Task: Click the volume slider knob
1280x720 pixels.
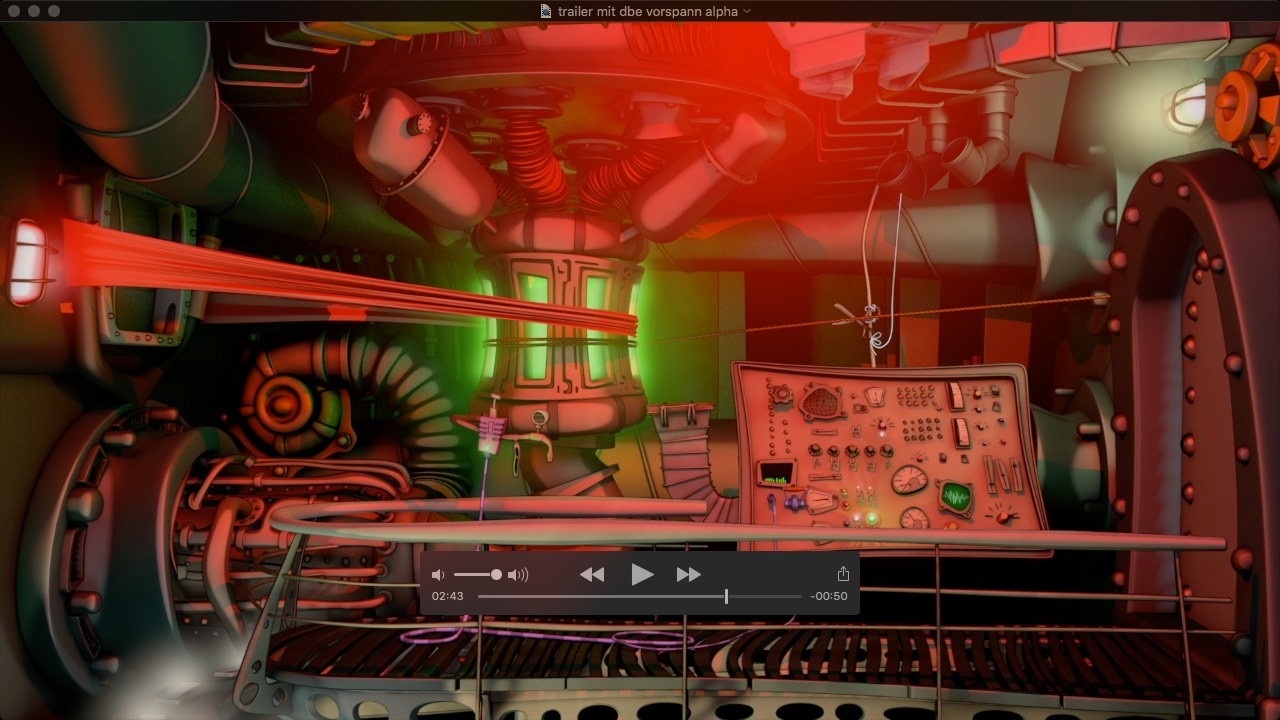Action: 496,575
